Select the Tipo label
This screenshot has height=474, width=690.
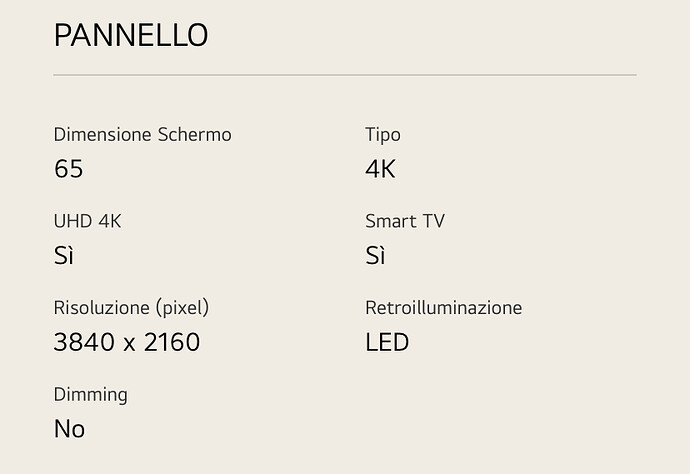click(x=383, y=136)
